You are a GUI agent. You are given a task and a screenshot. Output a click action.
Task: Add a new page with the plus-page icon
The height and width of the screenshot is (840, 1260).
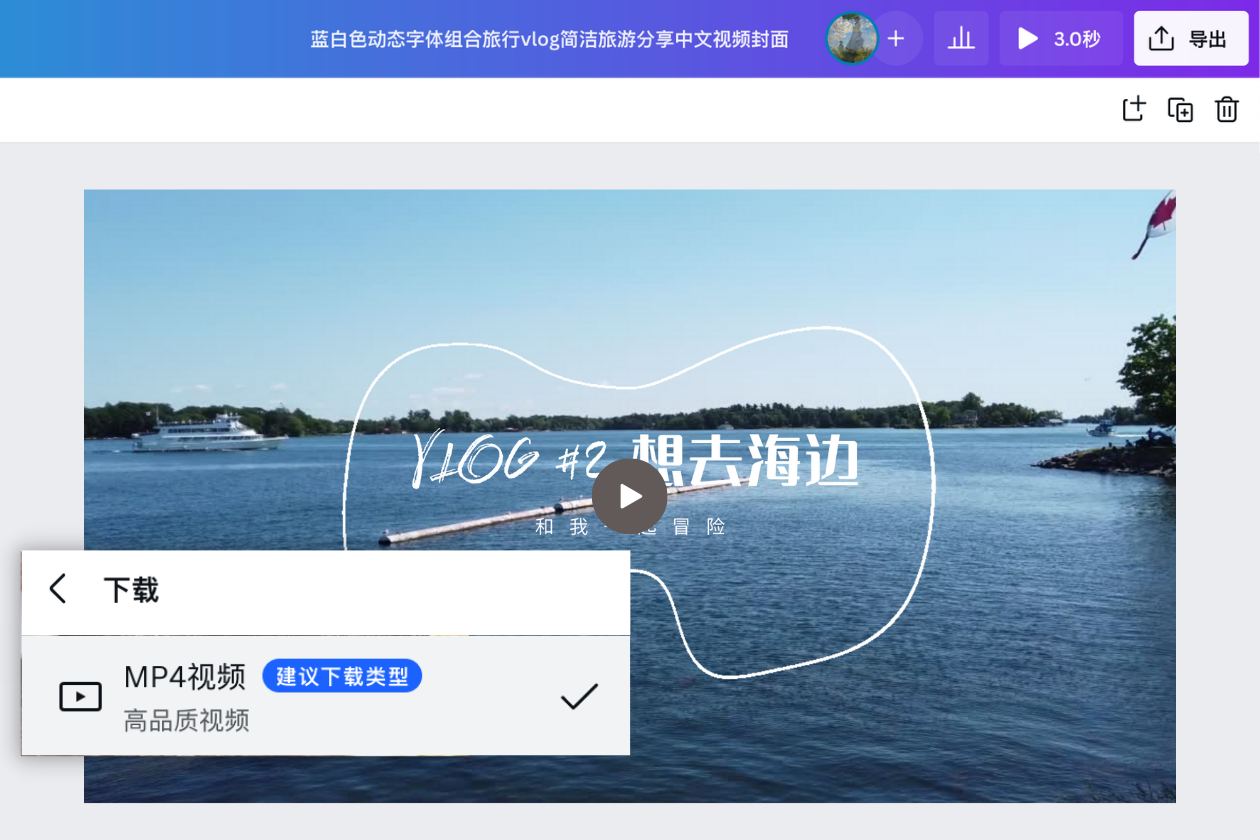point(1133,110)
